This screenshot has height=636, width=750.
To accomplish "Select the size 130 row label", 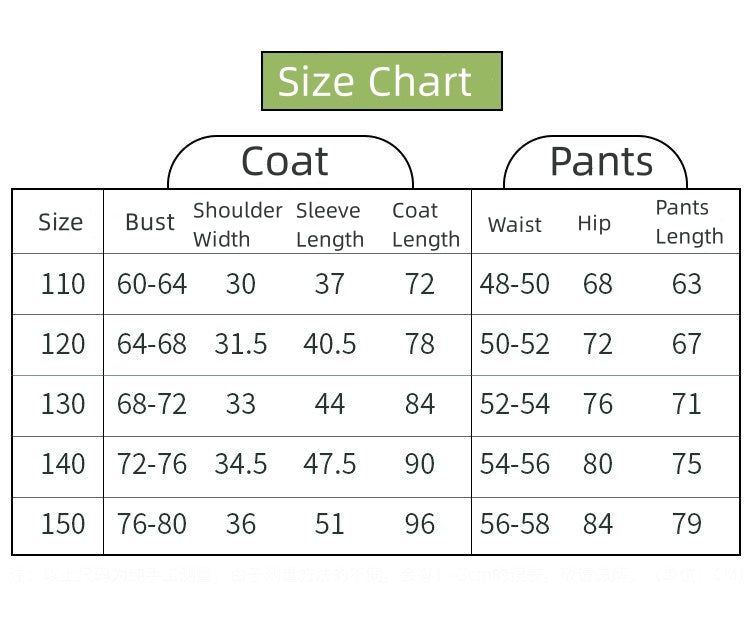I will point(63,404).
